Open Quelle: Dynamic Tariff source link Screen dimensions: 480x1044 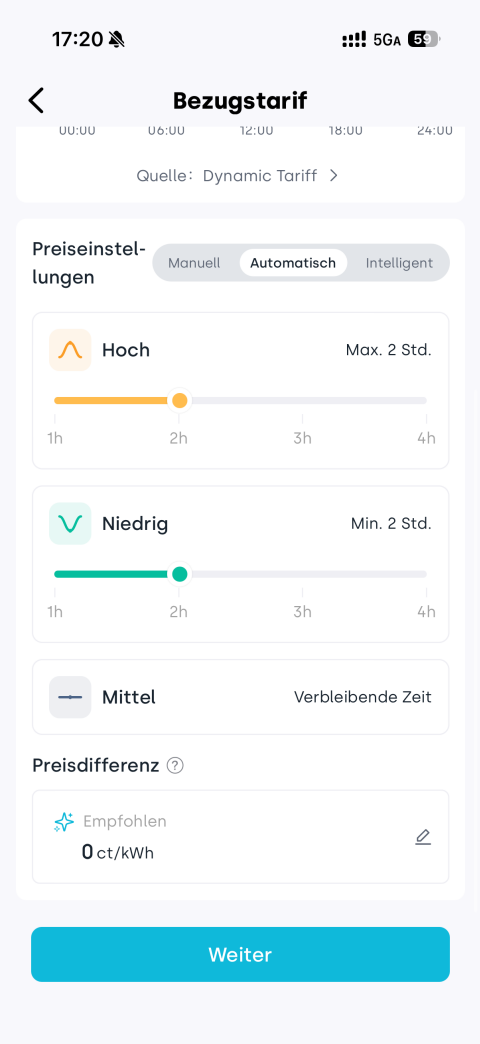(238, 176)
